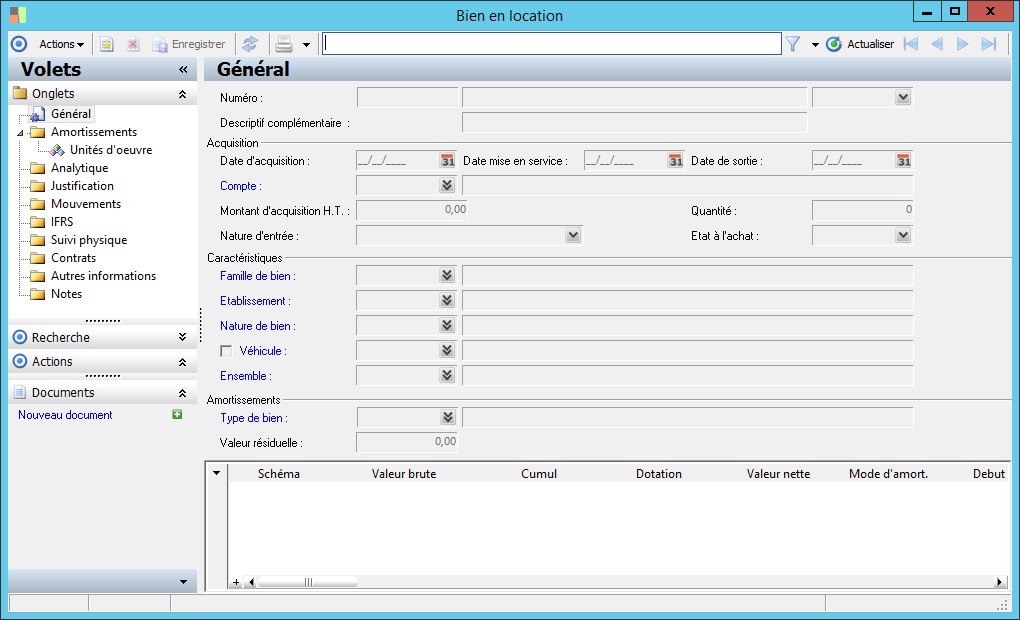
Task: Go to the last record arrow
Action: tap(989, 44)
